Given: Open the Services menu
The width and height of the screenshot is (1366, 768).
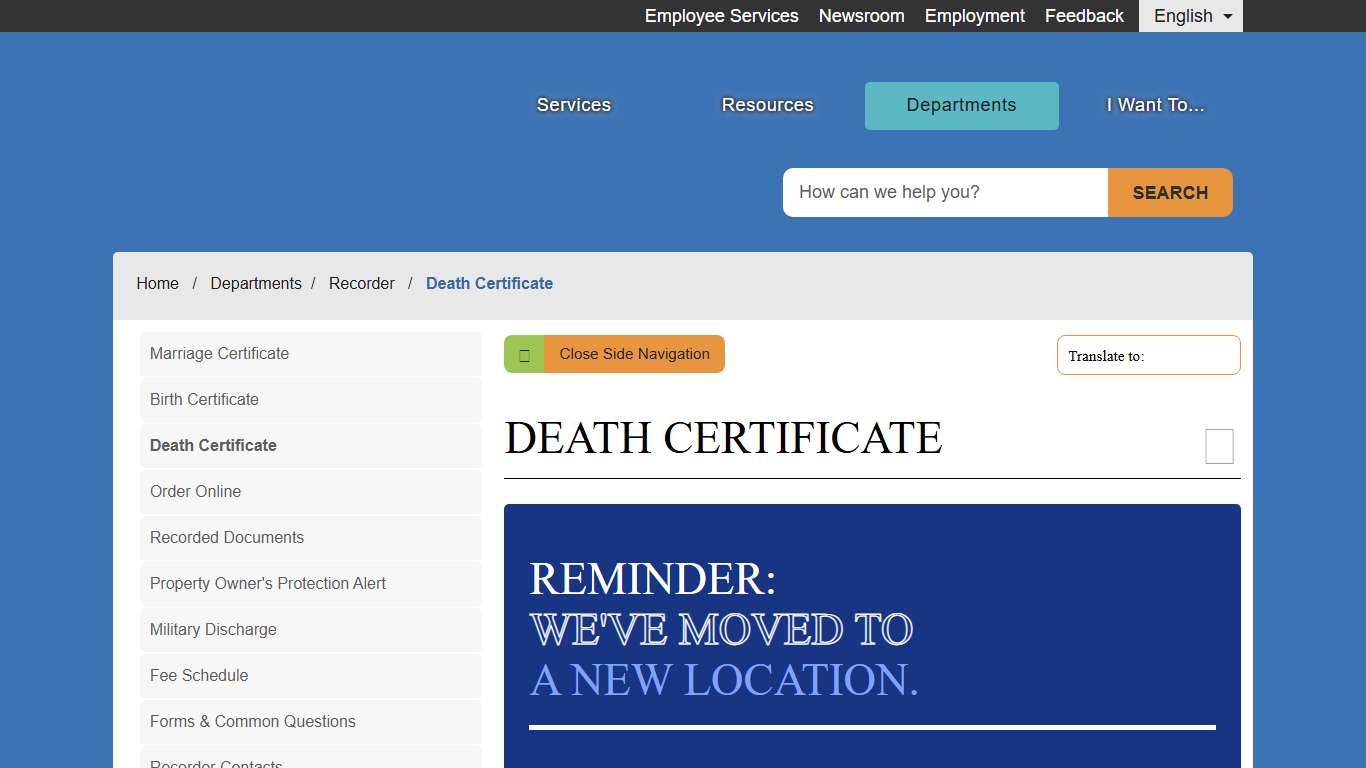Looking at the screenshot, I should point(573,105).
